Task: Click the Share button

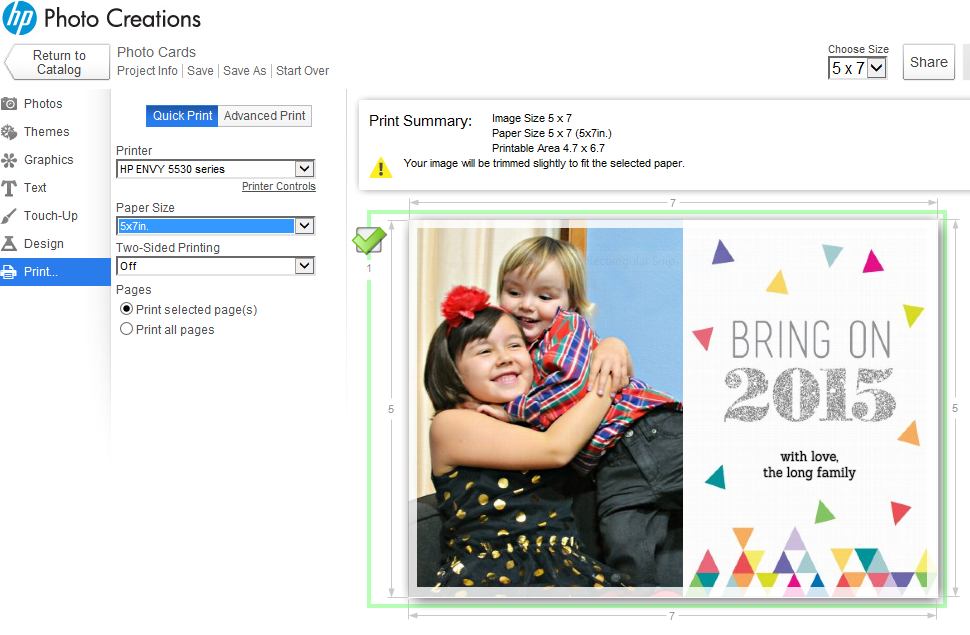Action: (929, 62)
